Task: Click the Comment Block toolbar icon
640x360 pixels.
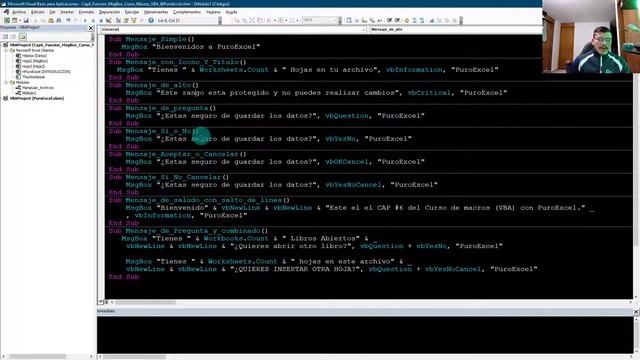Action: (414, 20)
